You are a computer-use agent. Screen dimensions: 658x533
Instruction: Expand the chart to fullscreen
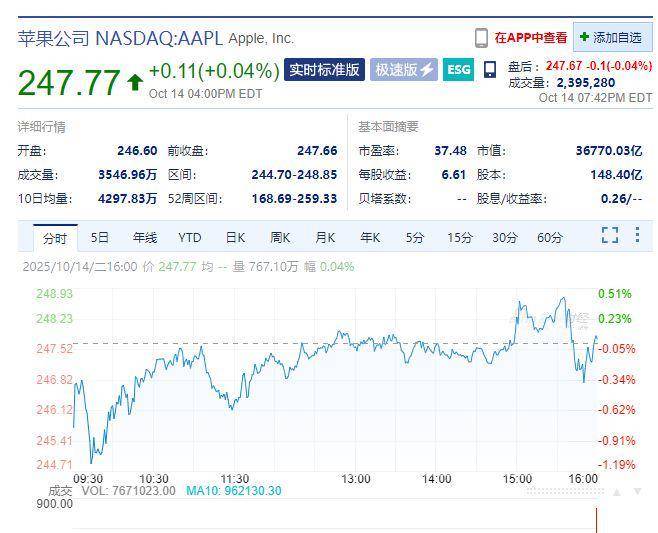(x=610, y=236)
